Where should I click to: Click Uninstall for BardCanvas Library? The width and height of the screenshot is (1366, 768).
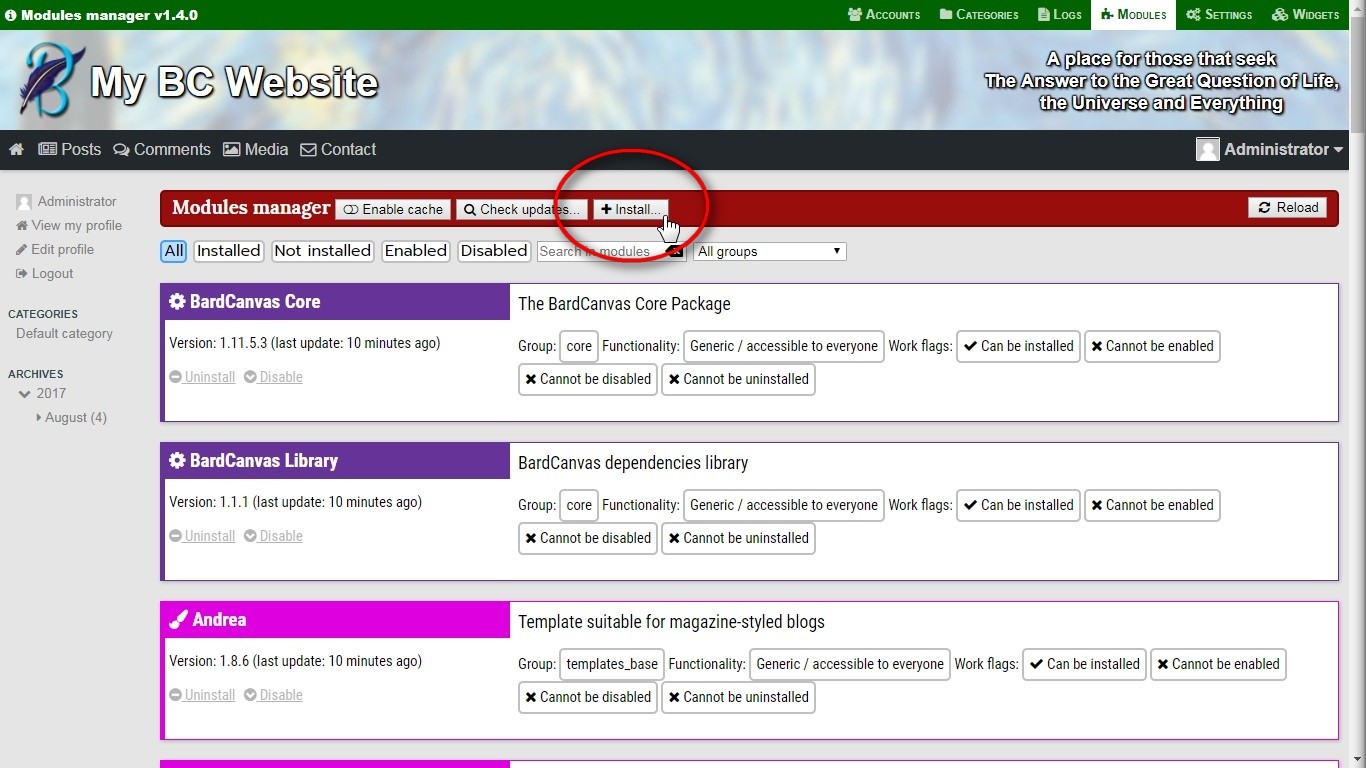point(202,536)
